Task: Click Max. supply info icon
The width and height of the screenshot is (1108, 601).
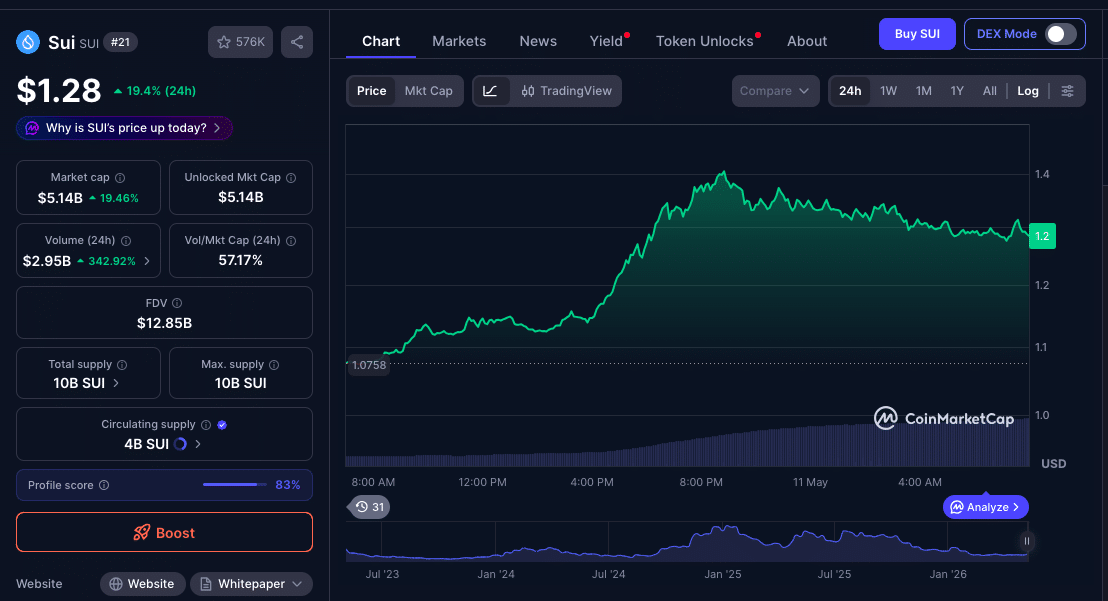Action: pyautogui.click(x=274, y=365)
